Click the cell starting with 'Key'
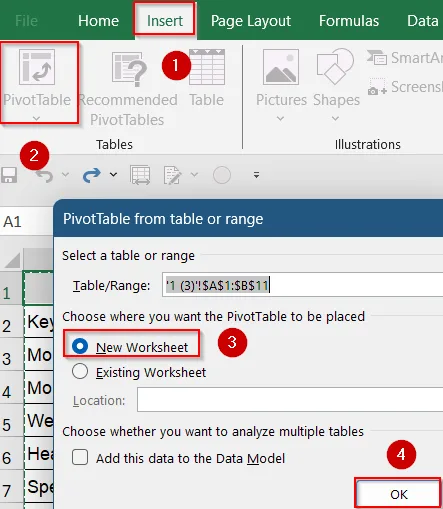The height and width of the screenshot is (509, 443). pyautogui.click(x=39, y=322)
